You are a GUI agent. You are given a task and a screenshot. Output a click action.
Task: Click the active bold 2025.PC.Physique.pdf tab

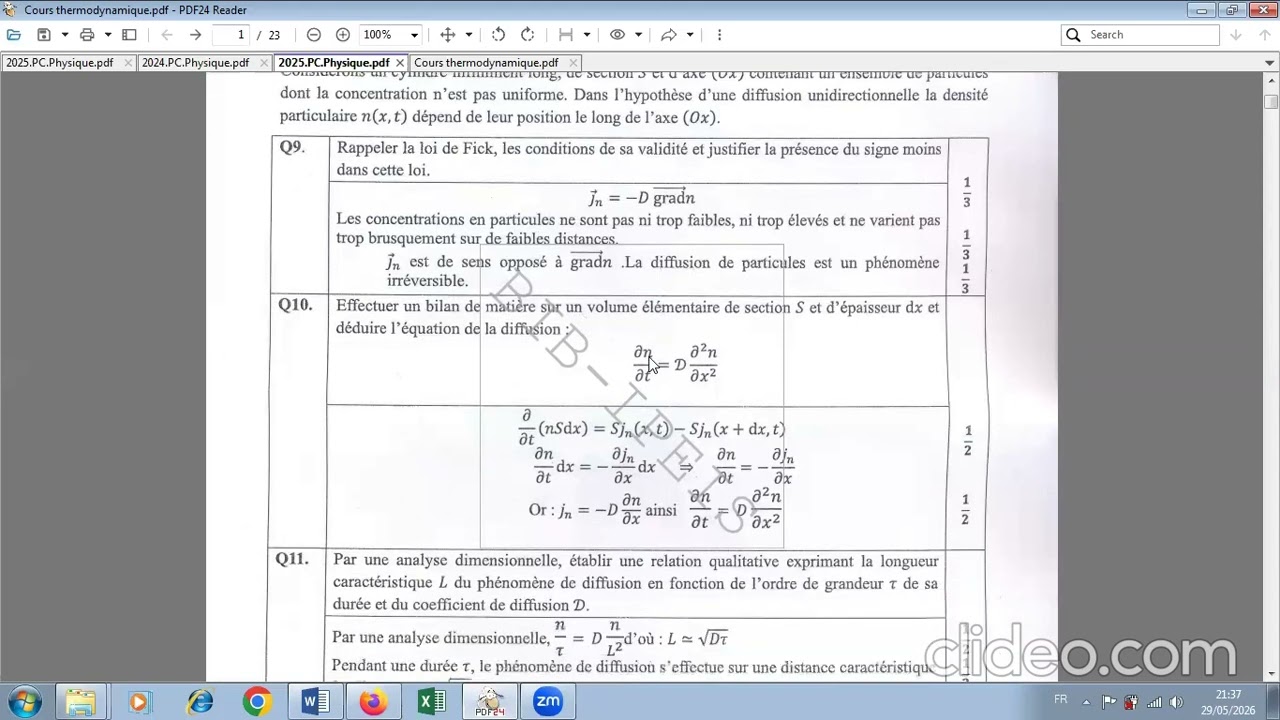333,63
